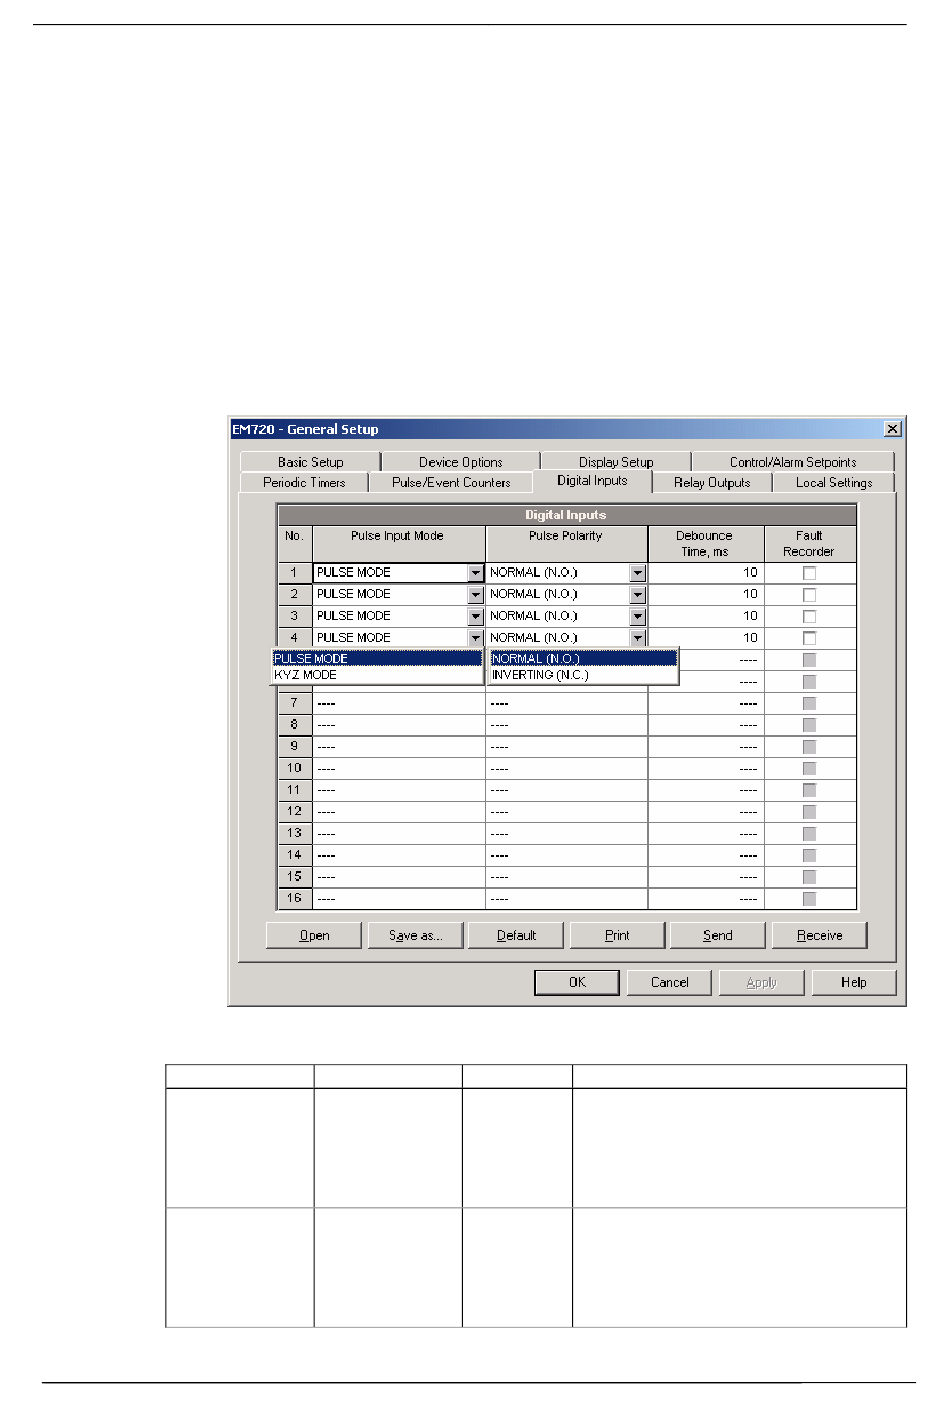Image resolution: width=950 pixels, height=1420 pixels.
Task: Open Pulse Polarity dropdown for input 1
Action: (x=638, y=573)
